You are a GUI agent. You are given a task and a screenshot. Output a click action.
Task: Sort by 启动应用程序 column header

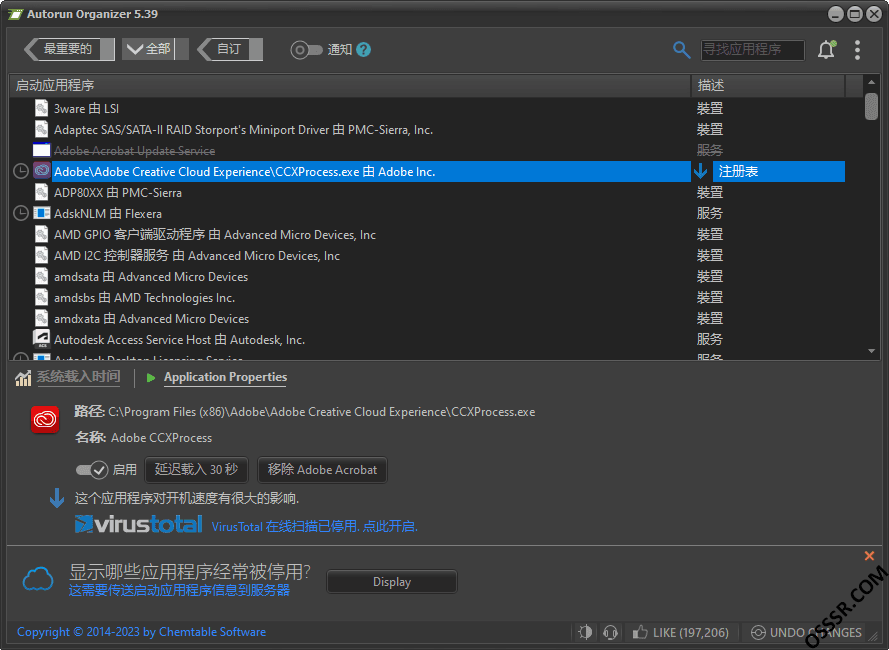pos(350,86)
